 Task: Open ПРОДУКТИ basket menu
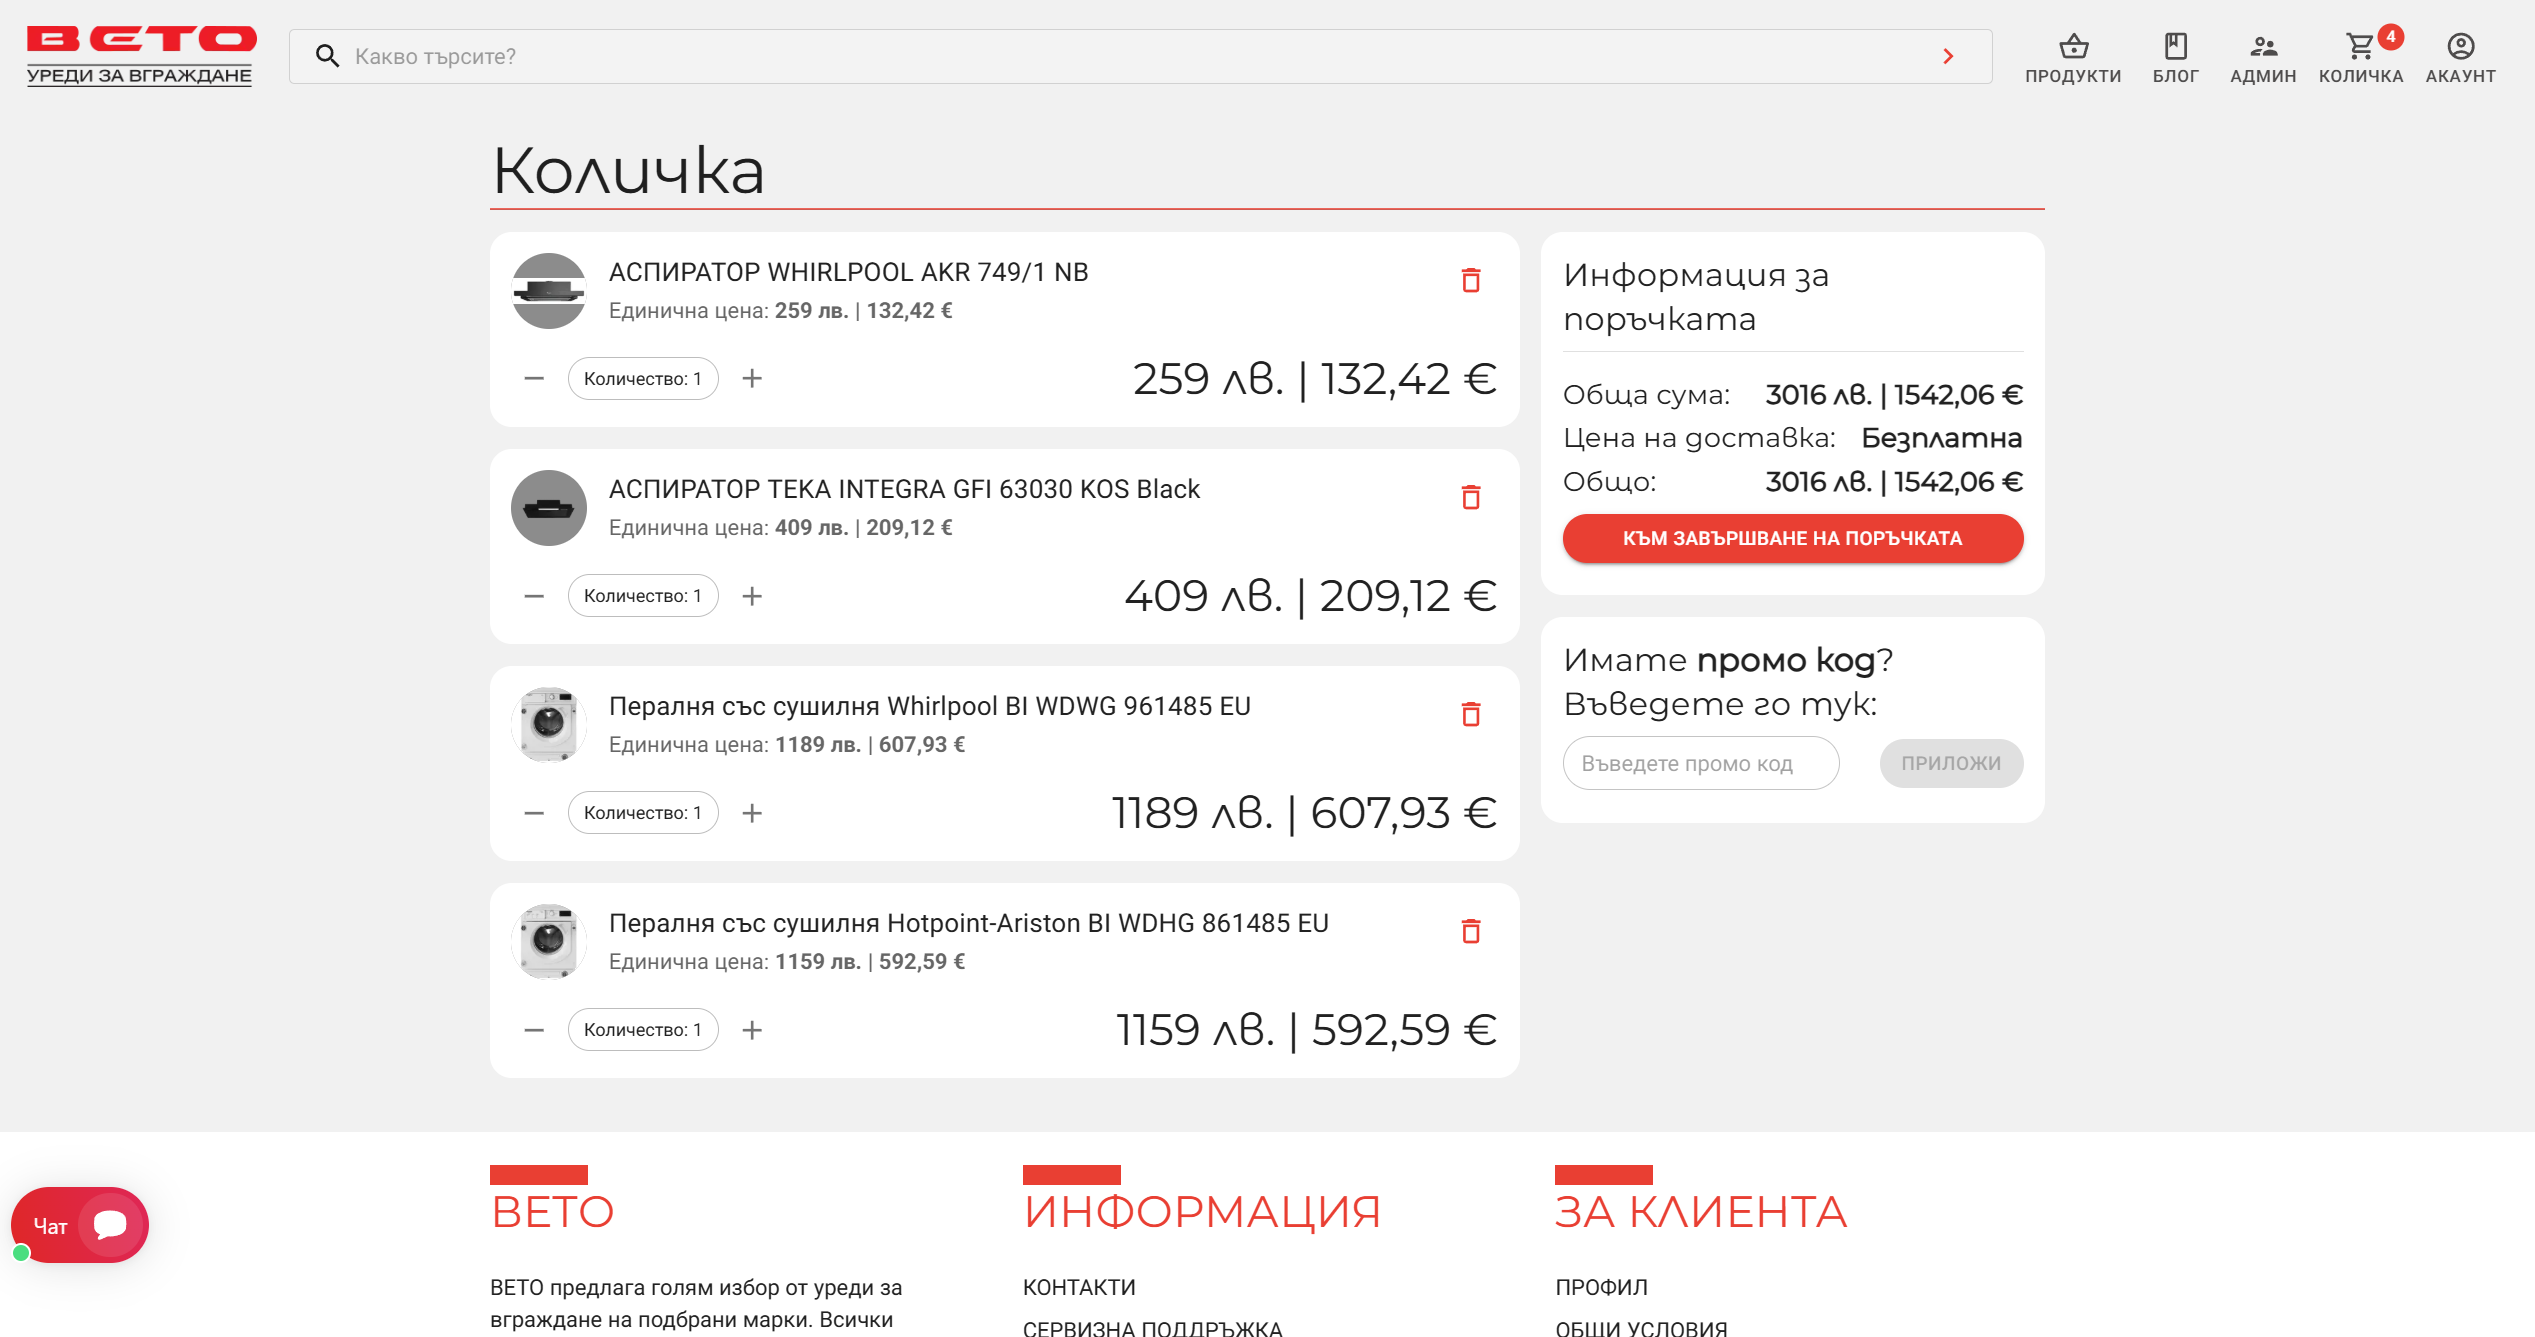click(2073, 58)
